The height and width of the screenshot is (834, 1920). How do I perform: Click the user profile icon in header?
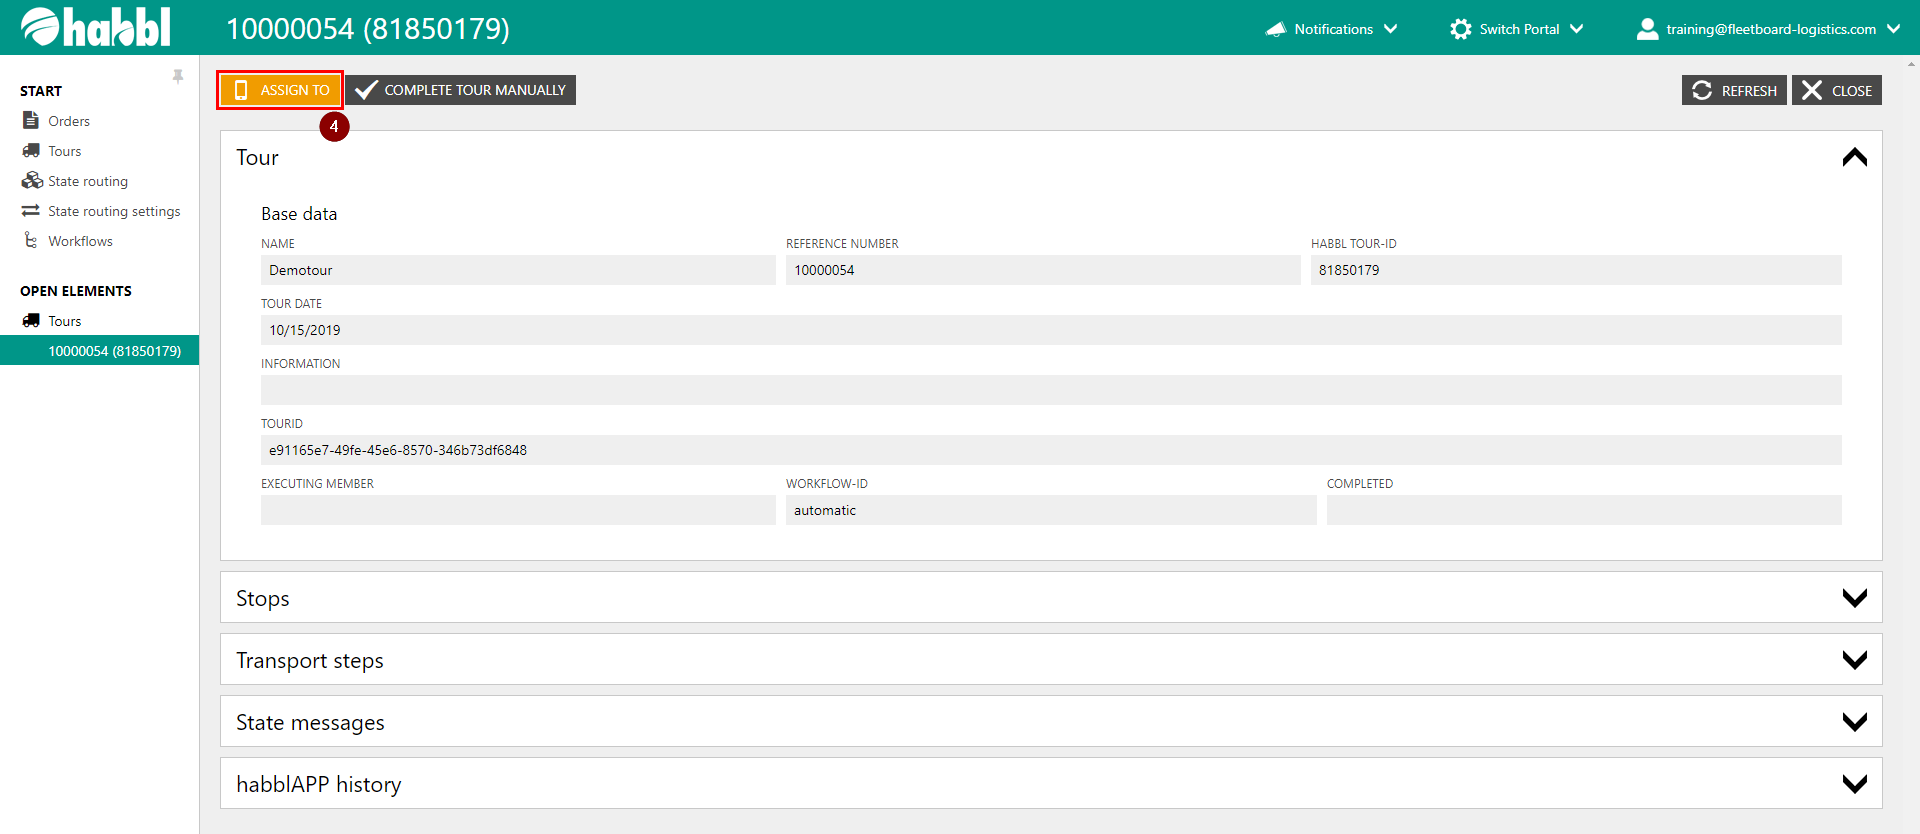(1647, 29)
